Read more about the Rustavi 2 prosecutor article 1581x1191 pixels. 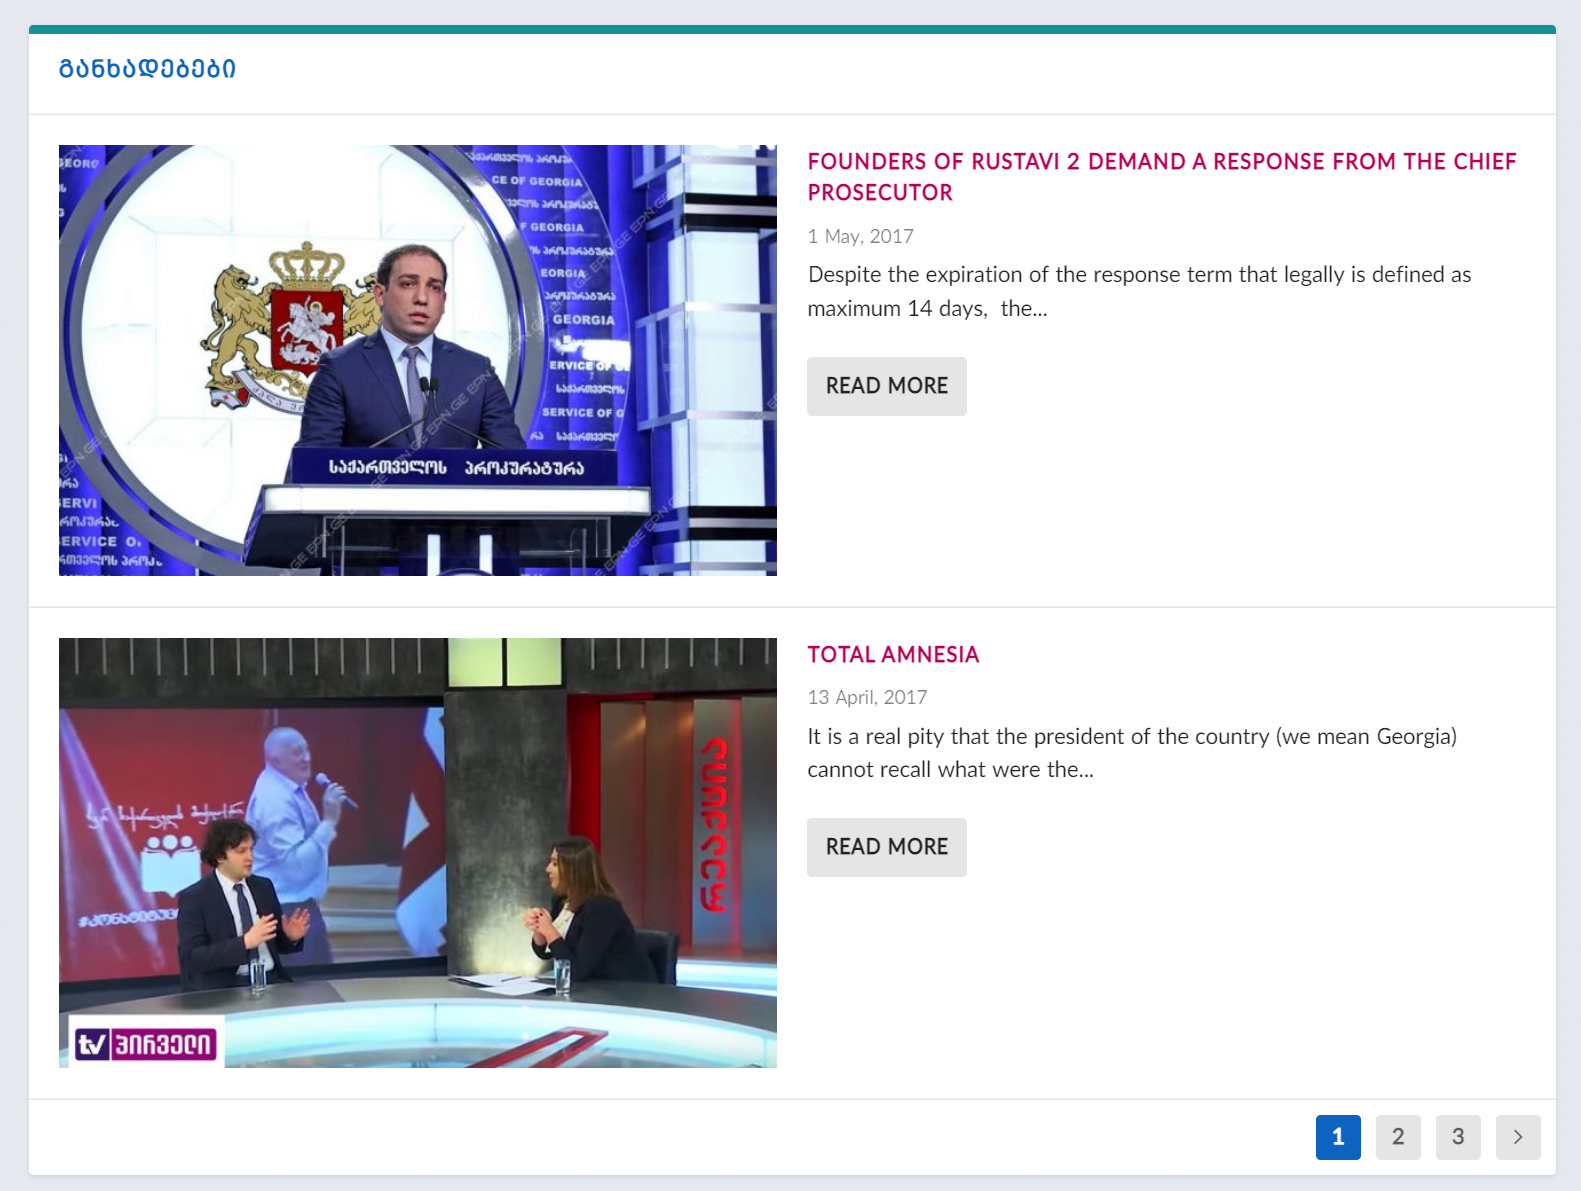point(887,386)
